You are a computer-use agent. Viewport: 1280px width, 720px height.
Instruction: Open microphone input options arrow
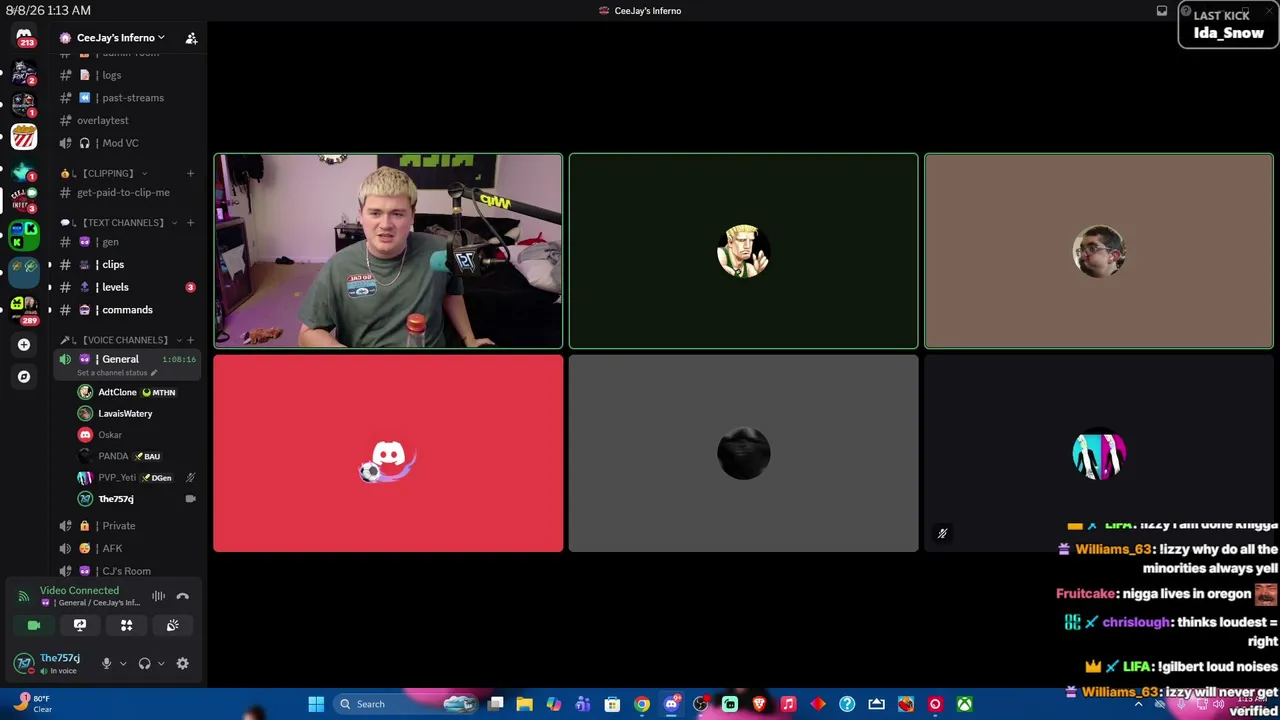[123, 663]
